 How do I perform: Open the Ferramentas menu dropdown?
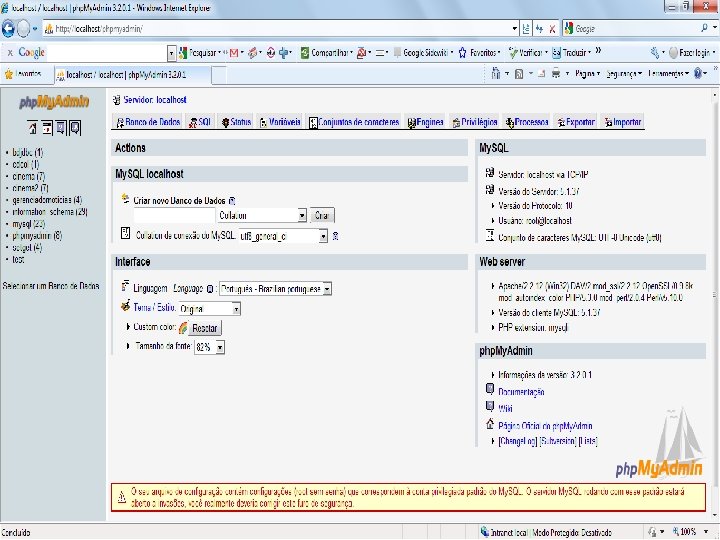(669, 73)
